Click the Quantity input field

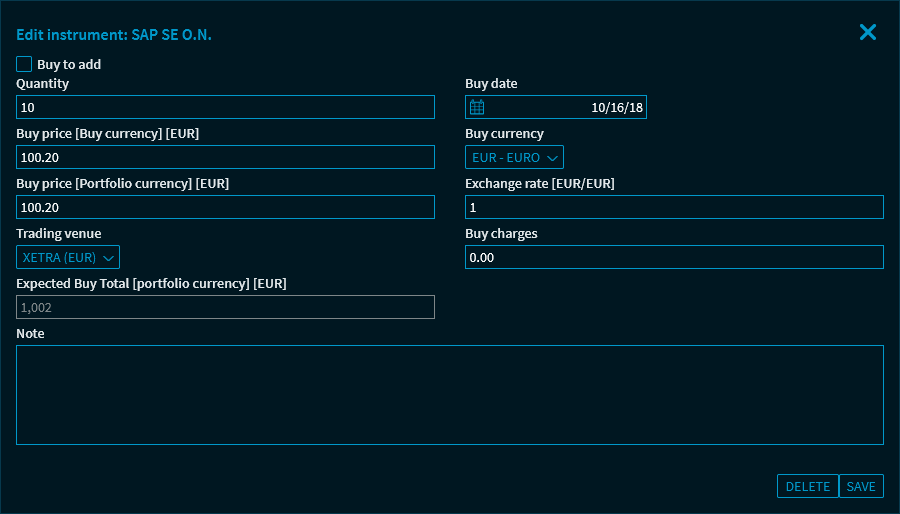pyautogui.click(x=225, y=107)
